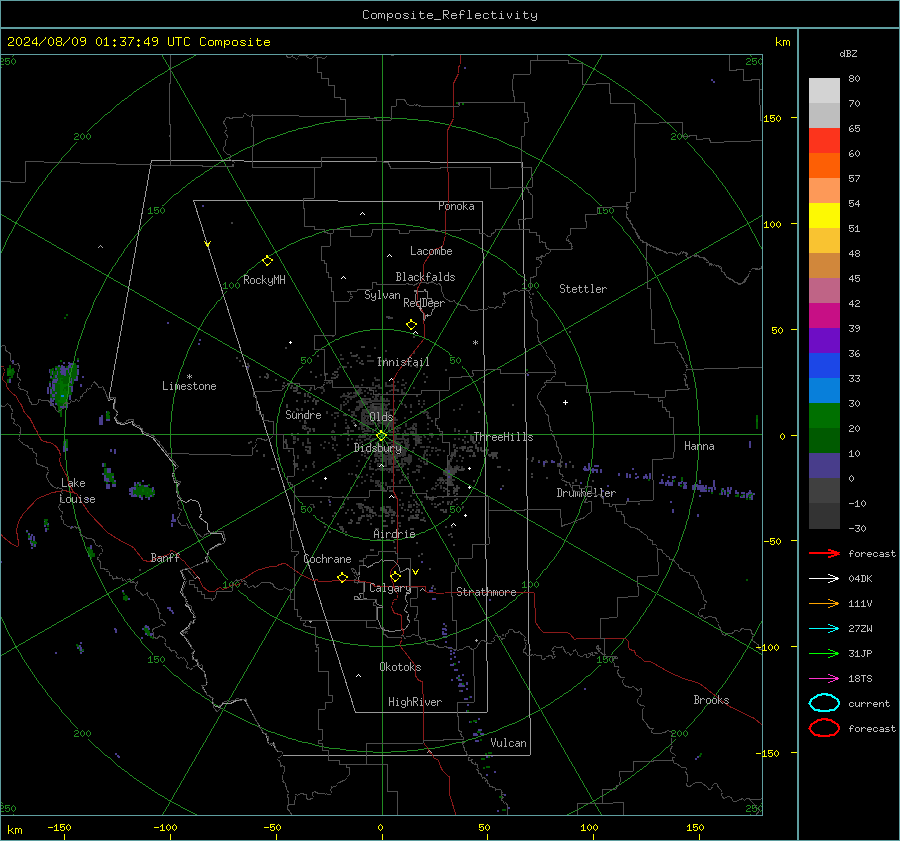900x841 pixels.
Task: Select the Didsbury label
Action: click(378, 448)
